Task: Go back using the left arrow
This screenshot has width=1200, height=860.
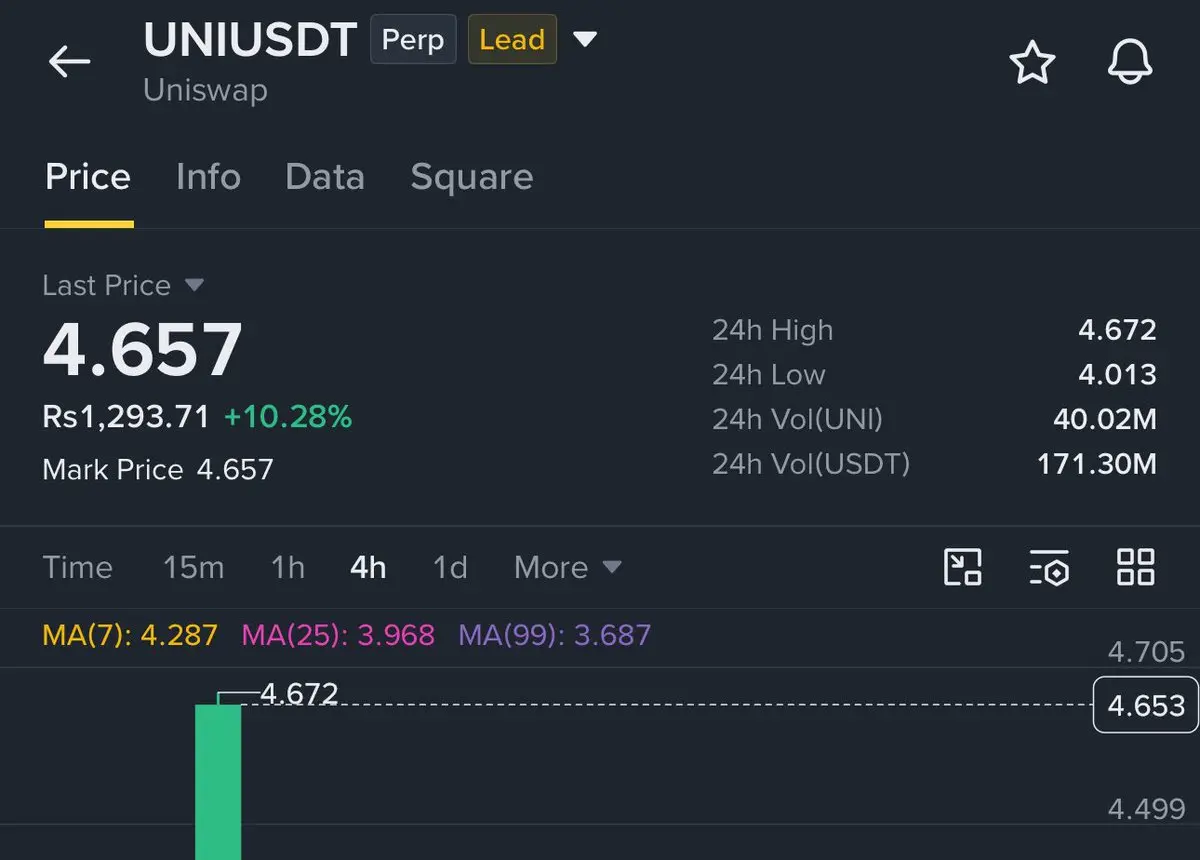Action: coord(70,62)
